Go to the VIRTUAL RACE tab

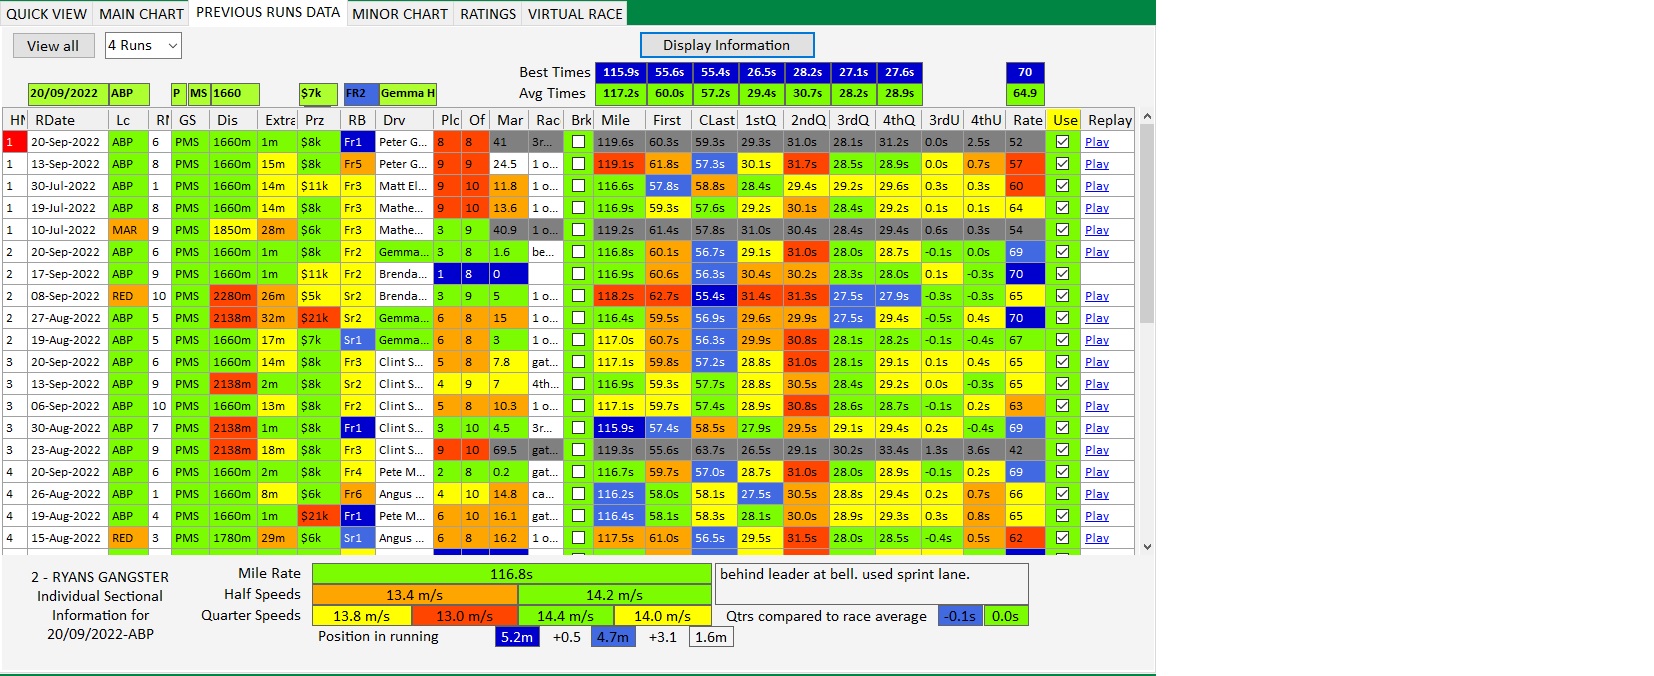[575, 14]
